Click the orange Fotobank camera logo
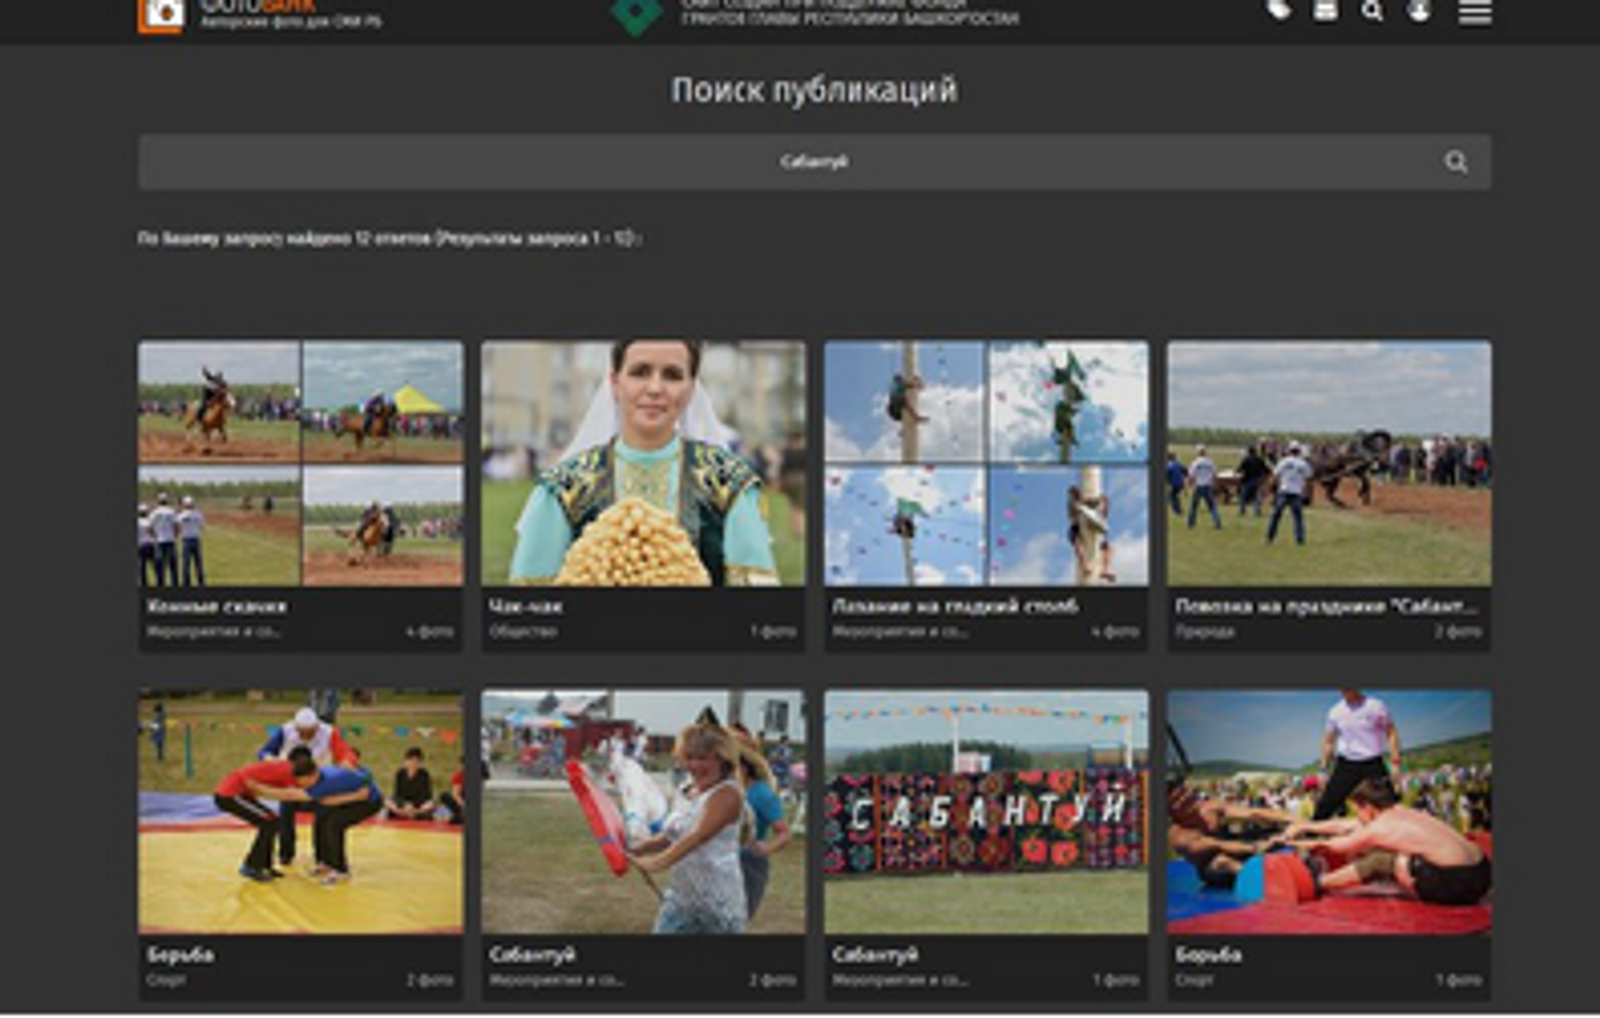Image resolution: width=1600 pixels, height=1018 pixels. [161, 14]
